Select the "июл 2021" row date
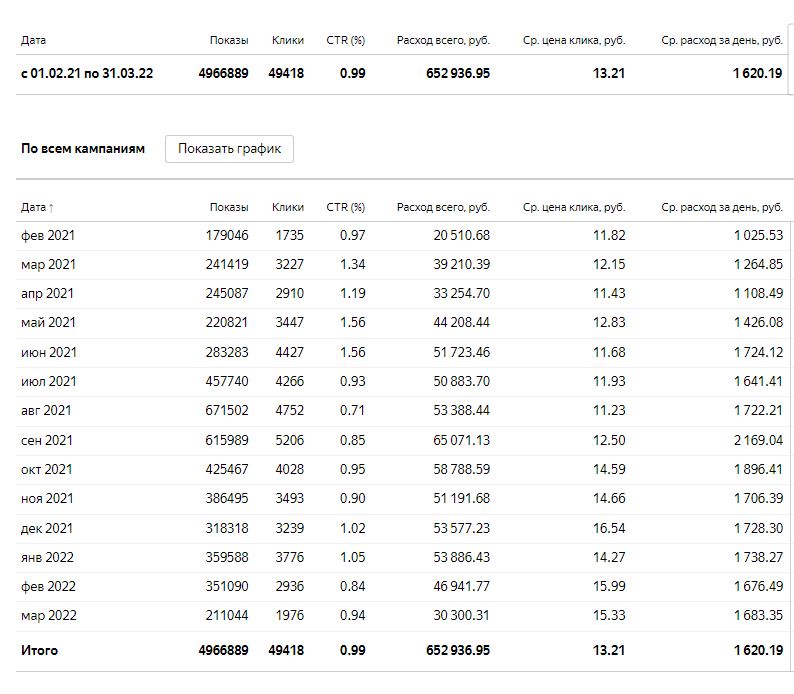The width and height of the screenshot is (794, 694). [x=48, y=381]
